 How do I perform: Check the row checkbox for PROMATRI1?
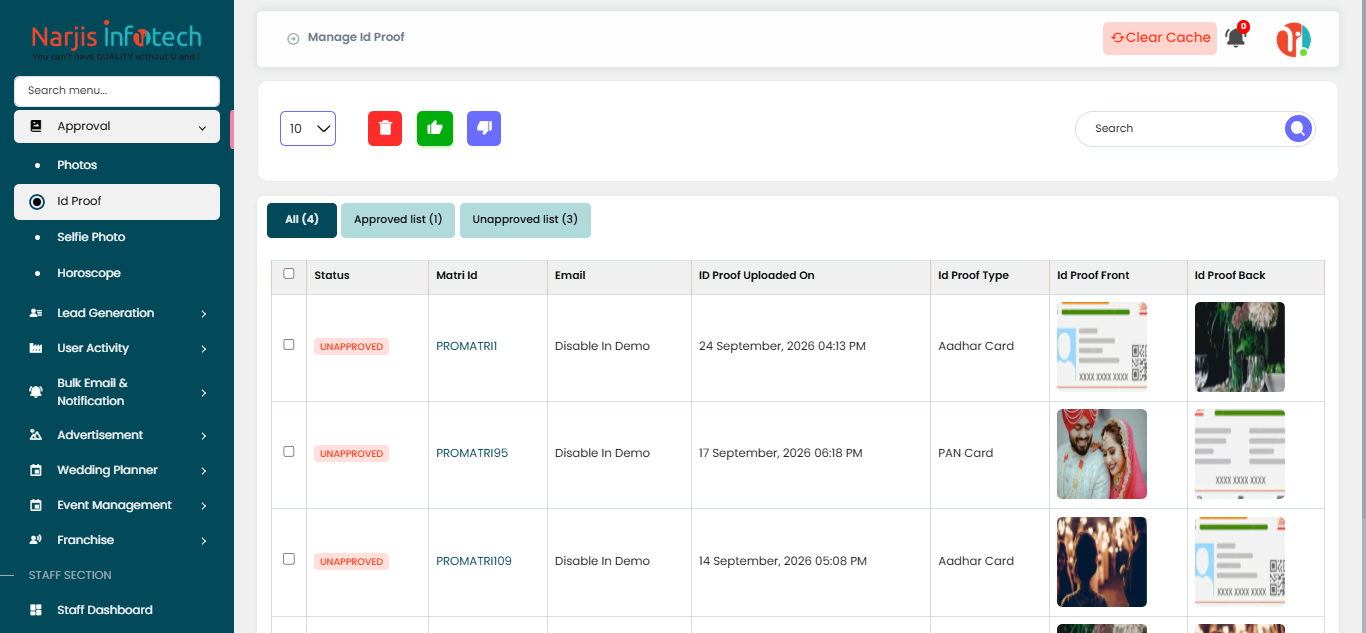tap(289, 344)
